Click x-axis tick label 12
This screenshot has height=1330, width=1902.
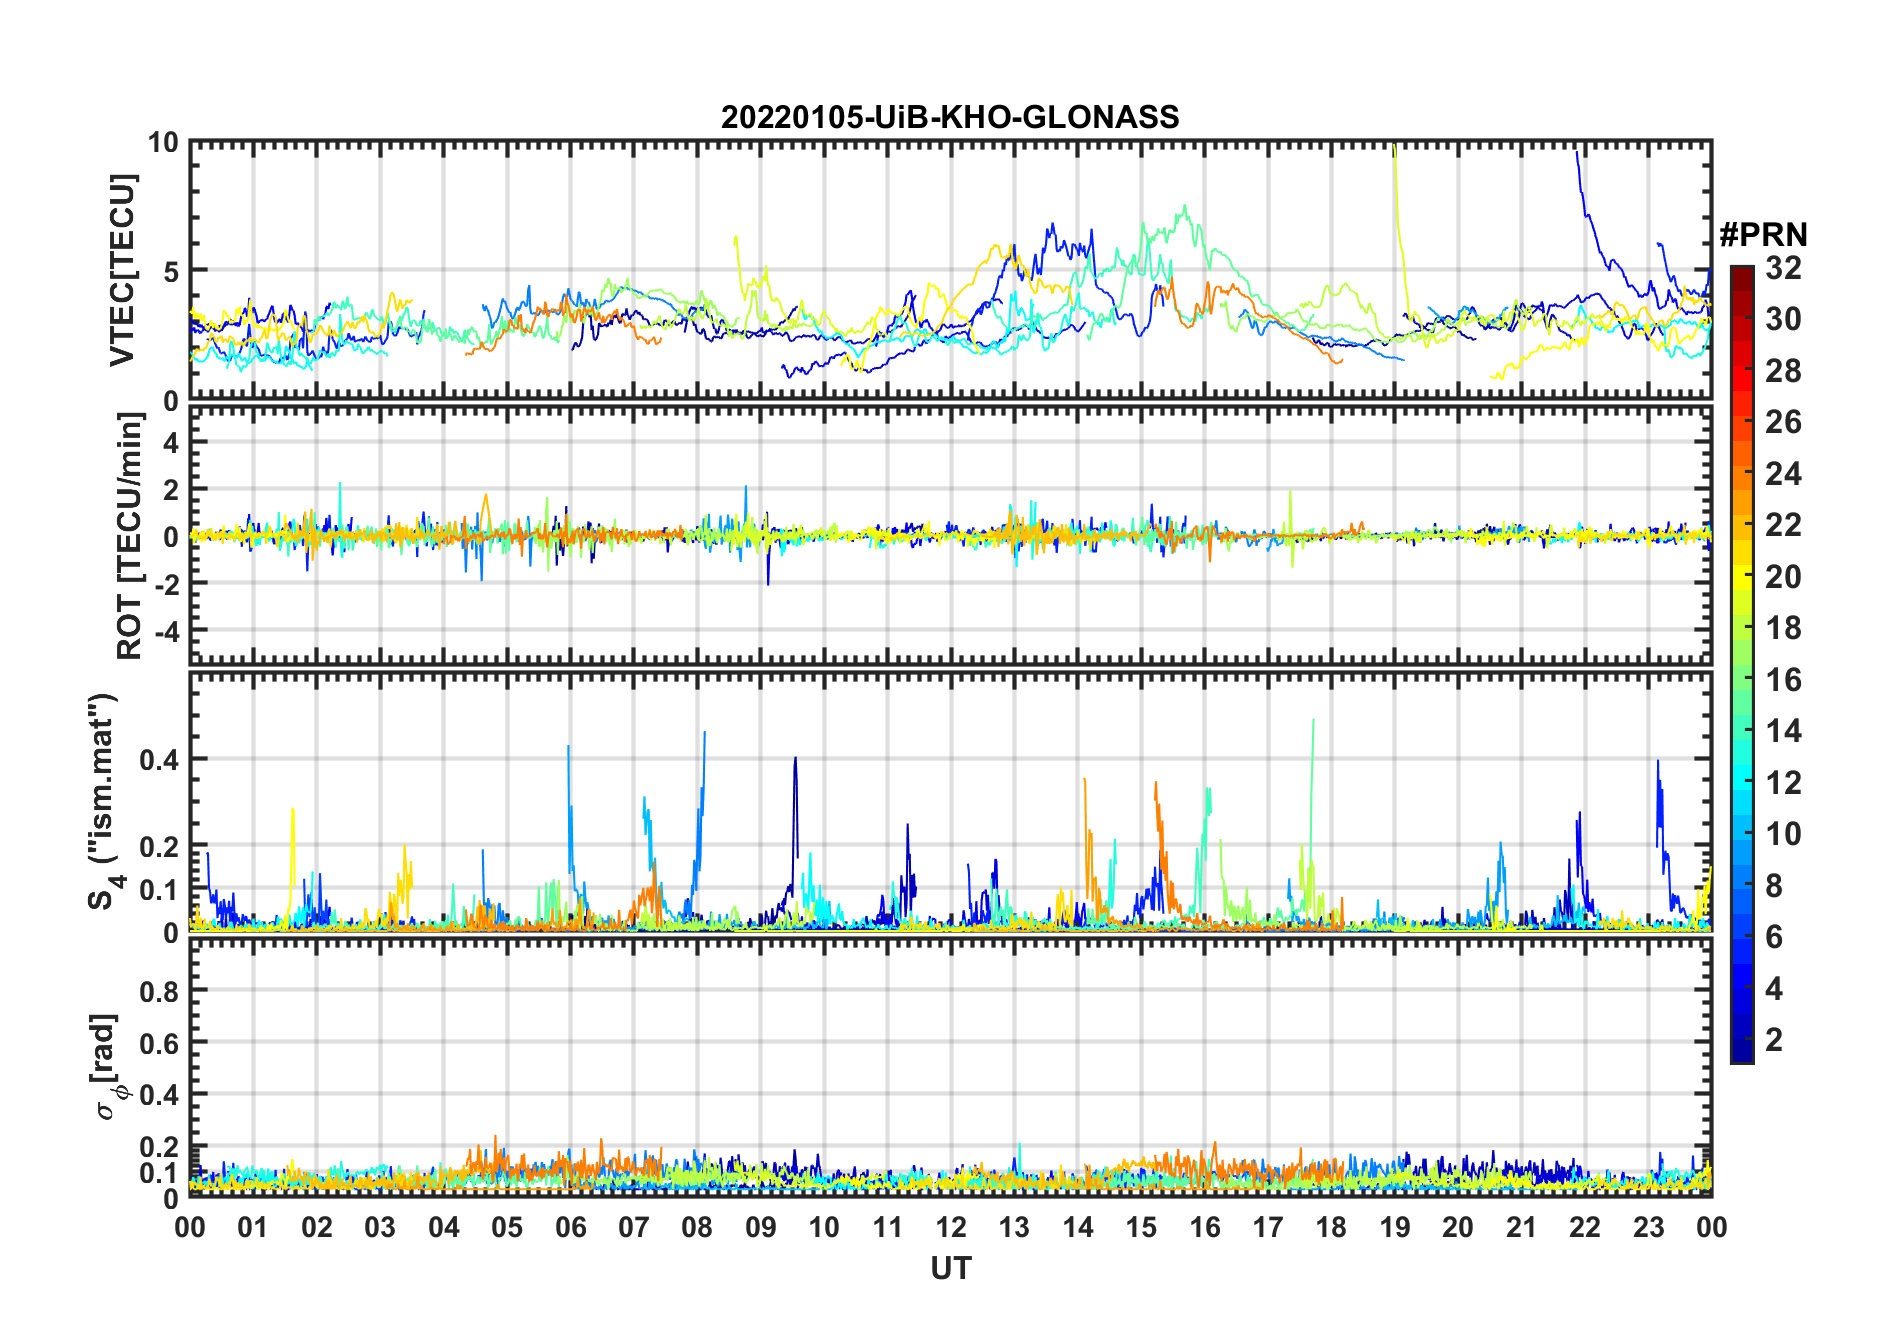[951, 1228]
